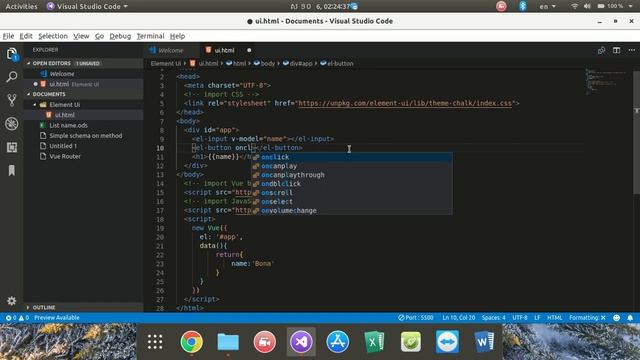
Task: Open the Visual Studio Code app menu
Action: (x=87, y=6)
